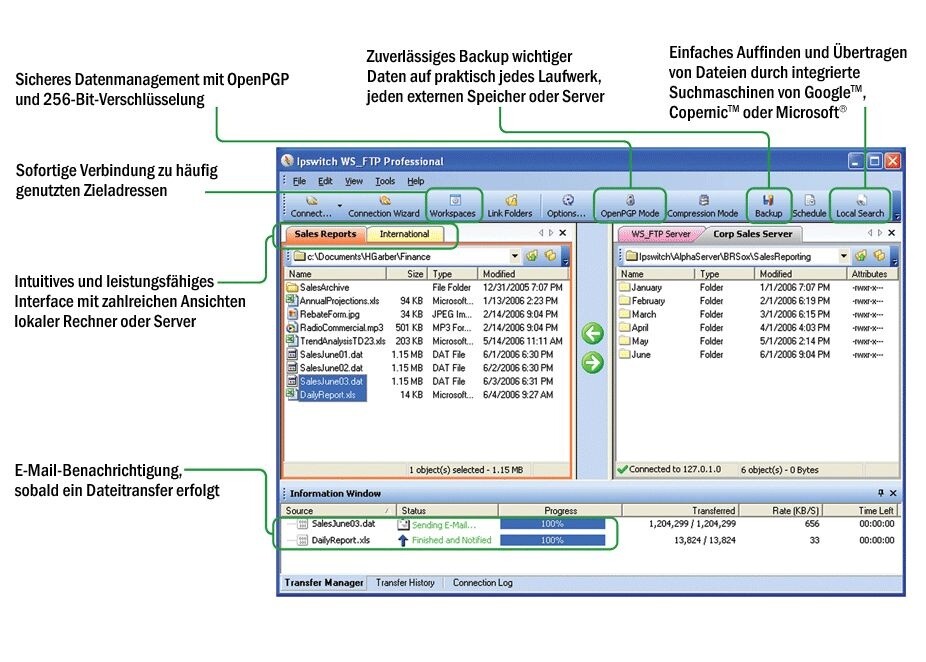Screen dimensions: 926x662
Task: Expand the local path c:\Documents dropdown
Action: point(514,256)
